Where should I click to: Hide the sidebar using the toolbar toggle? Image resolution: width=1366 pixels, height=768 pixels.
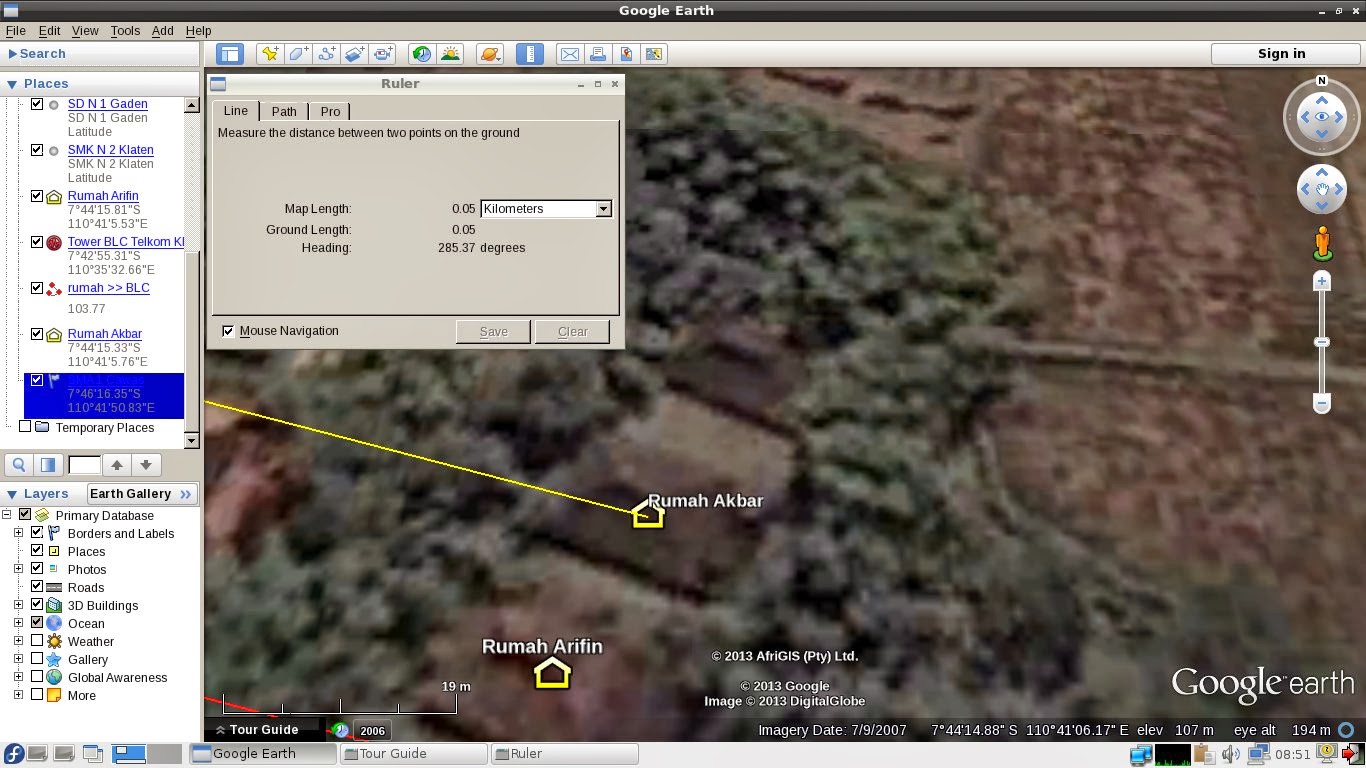(x=230, y=54)
